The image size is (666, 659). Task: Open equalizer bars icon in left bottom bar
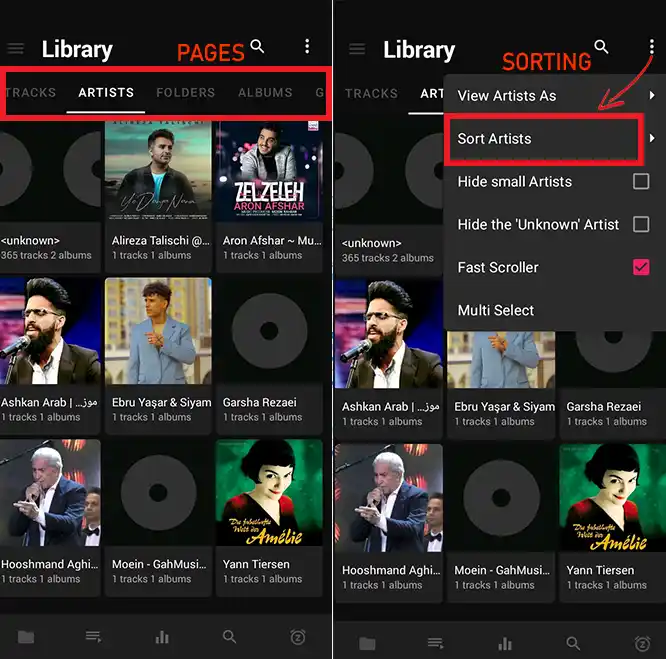click(x=162, y=637)
